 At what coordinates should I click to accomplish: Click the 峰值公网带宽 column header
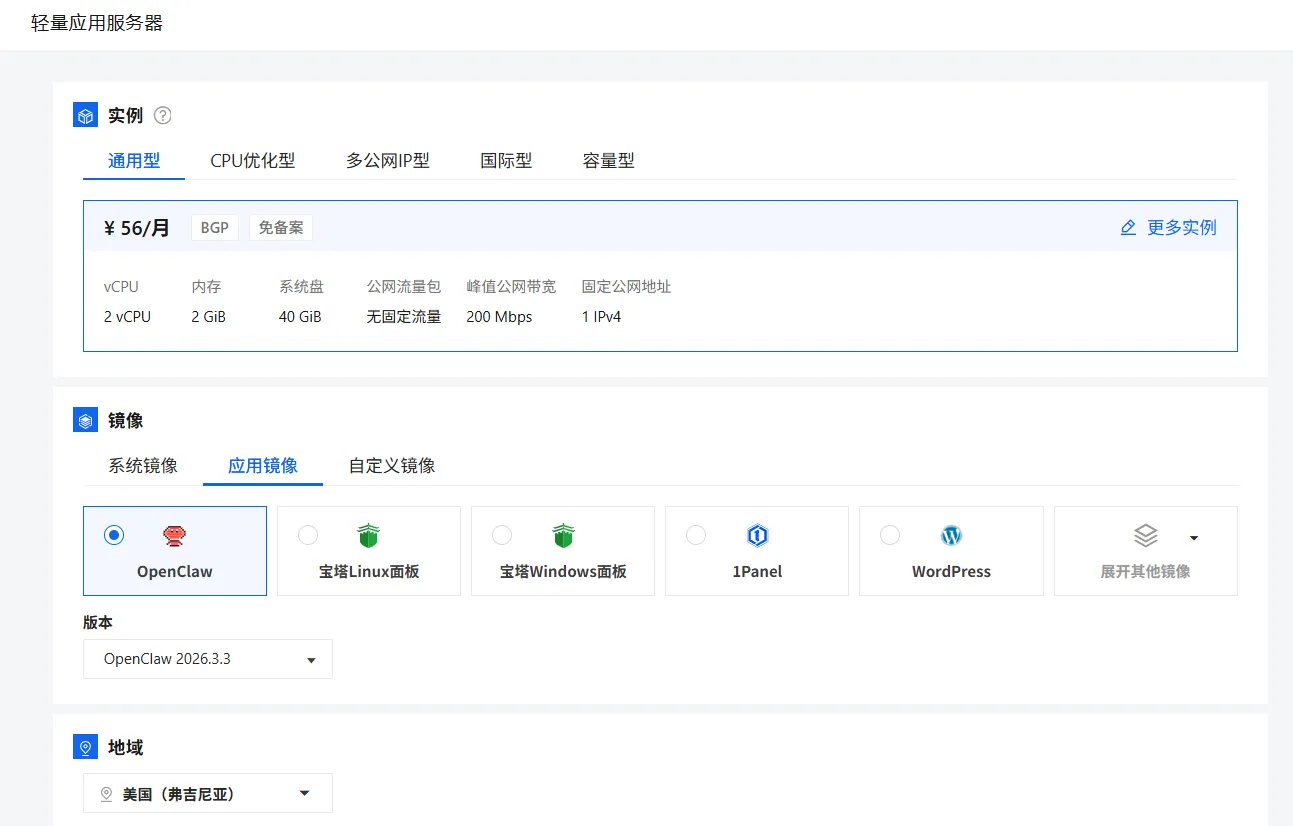click(511, 287)
